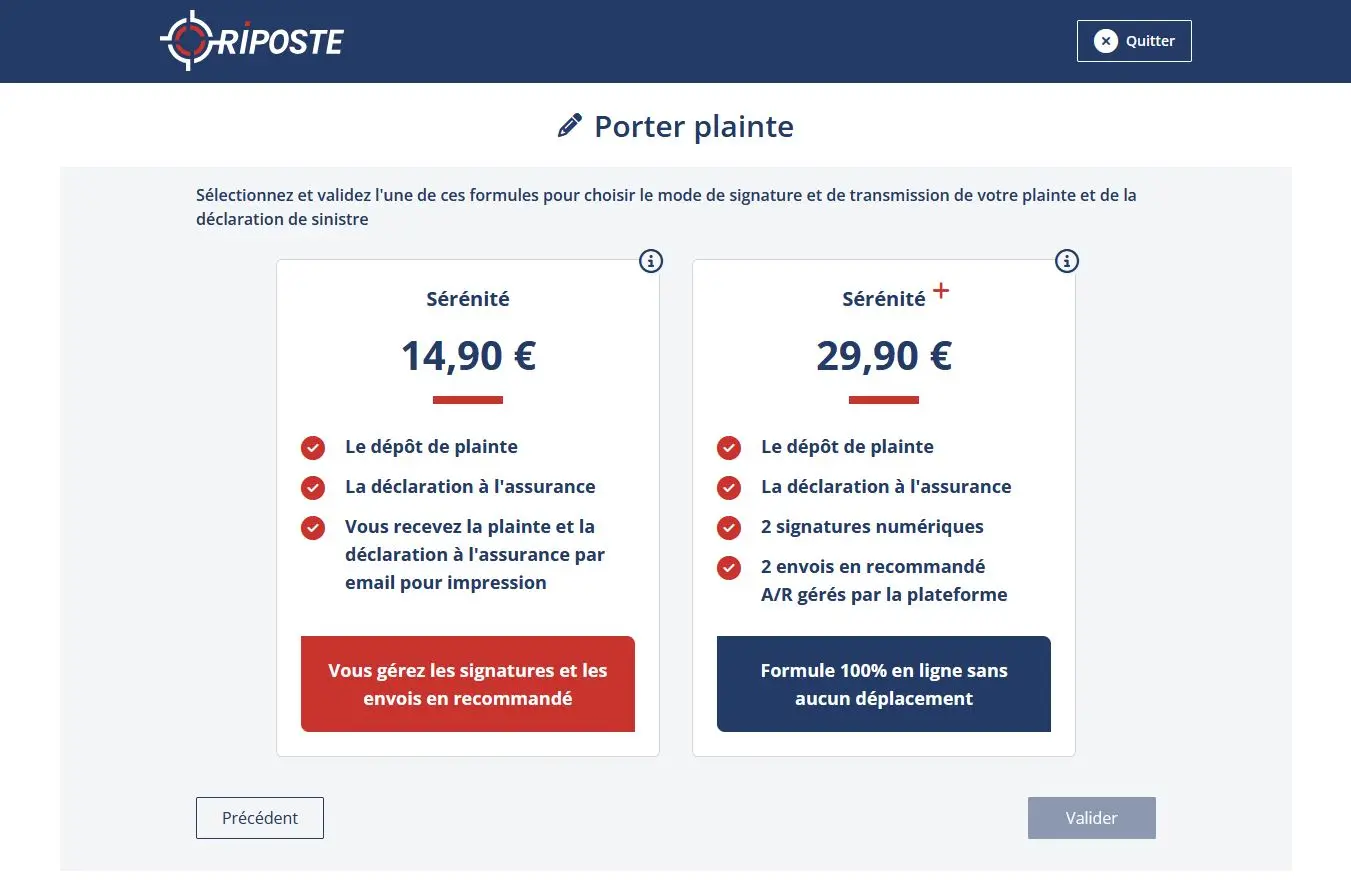Open info icon for Sérénité+ plan
Screen dimensions: 1351x887
(1067, 261)
